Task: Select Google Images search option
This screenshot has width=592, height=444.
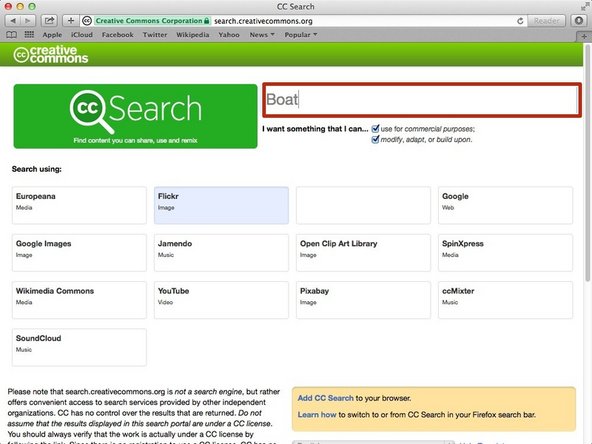Action: 79,253
